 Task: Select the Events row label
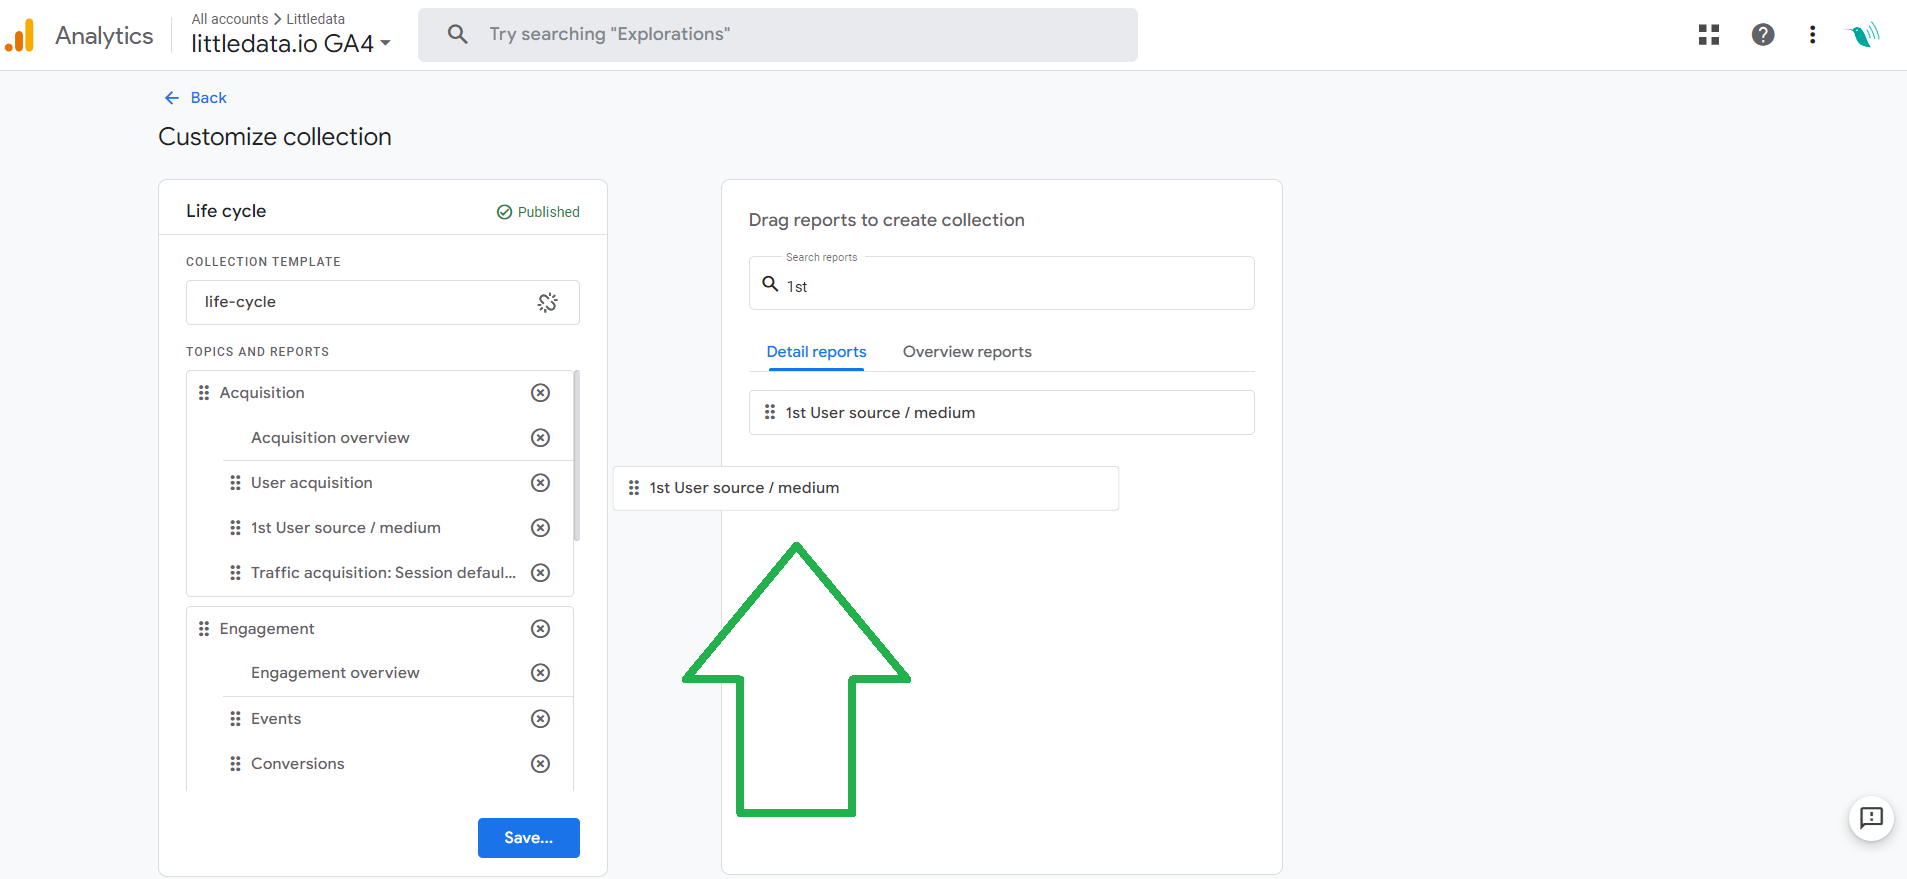(x=276, y=719)
